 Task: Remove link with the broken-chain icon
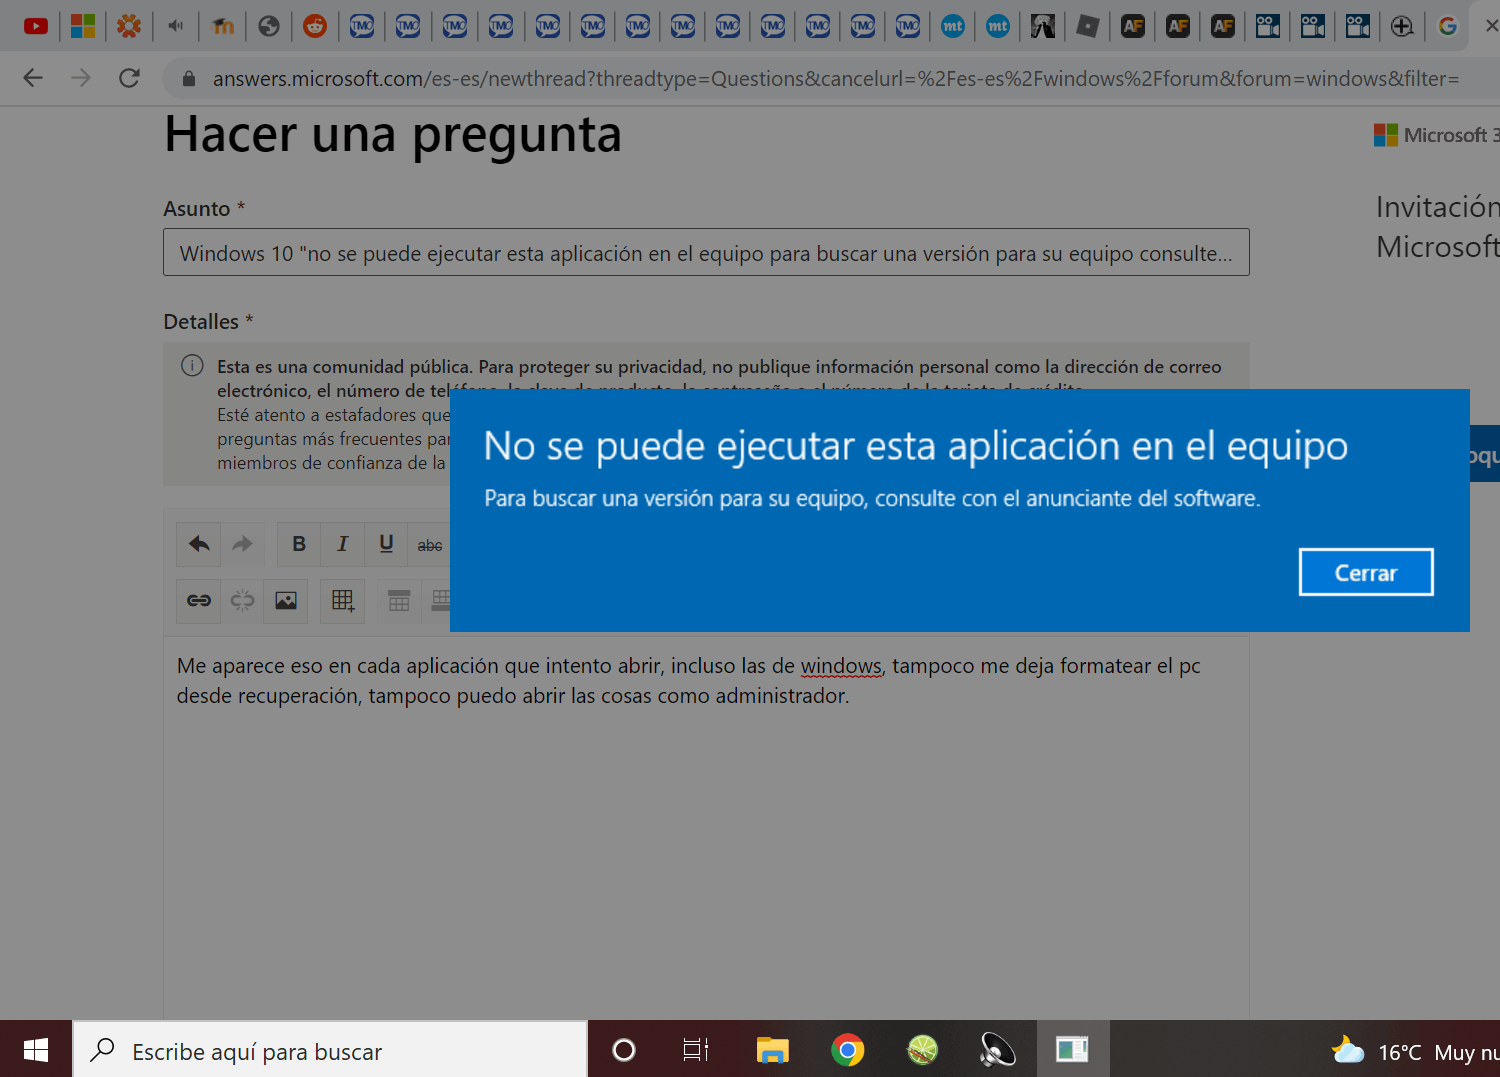click(242, 601)
